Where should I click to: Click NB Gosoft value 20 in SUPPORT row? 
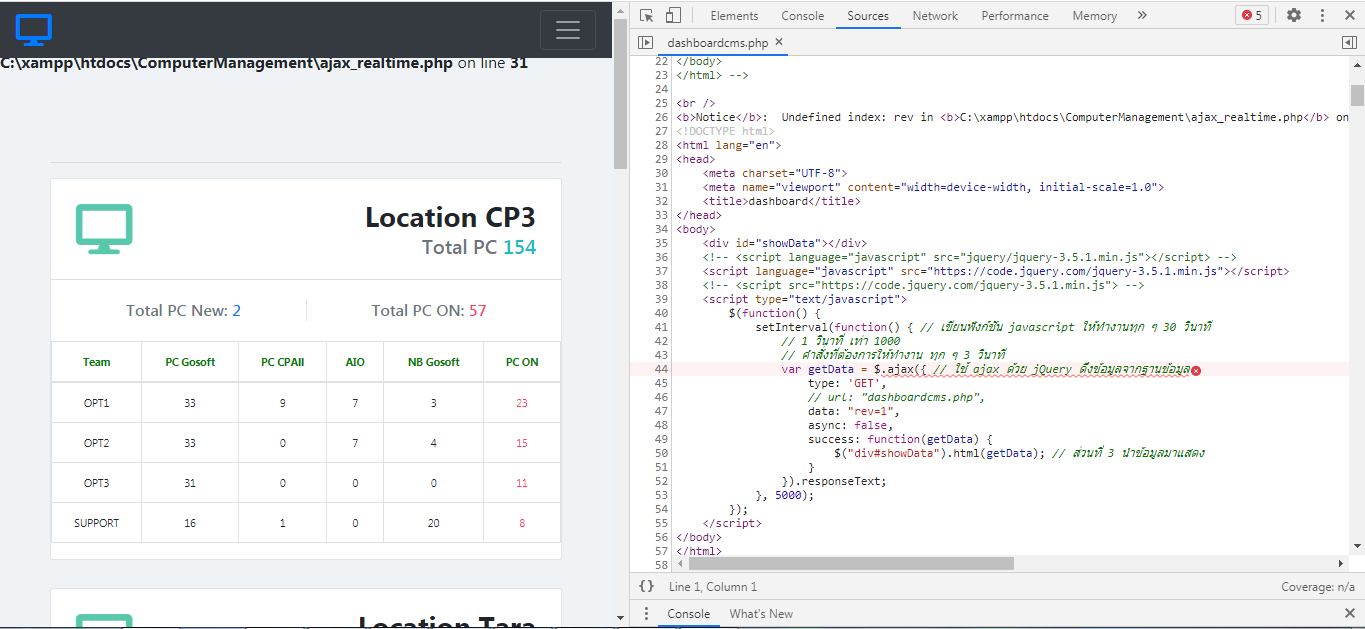click(x=433, y=523)
